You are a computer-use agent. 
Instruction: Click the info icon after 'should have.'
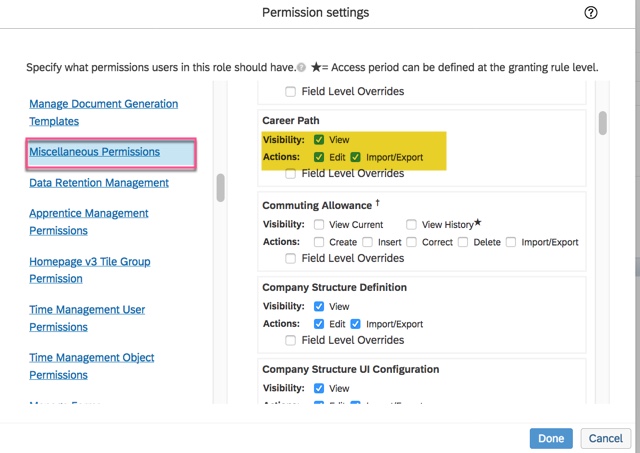click(x=301, y=68)
